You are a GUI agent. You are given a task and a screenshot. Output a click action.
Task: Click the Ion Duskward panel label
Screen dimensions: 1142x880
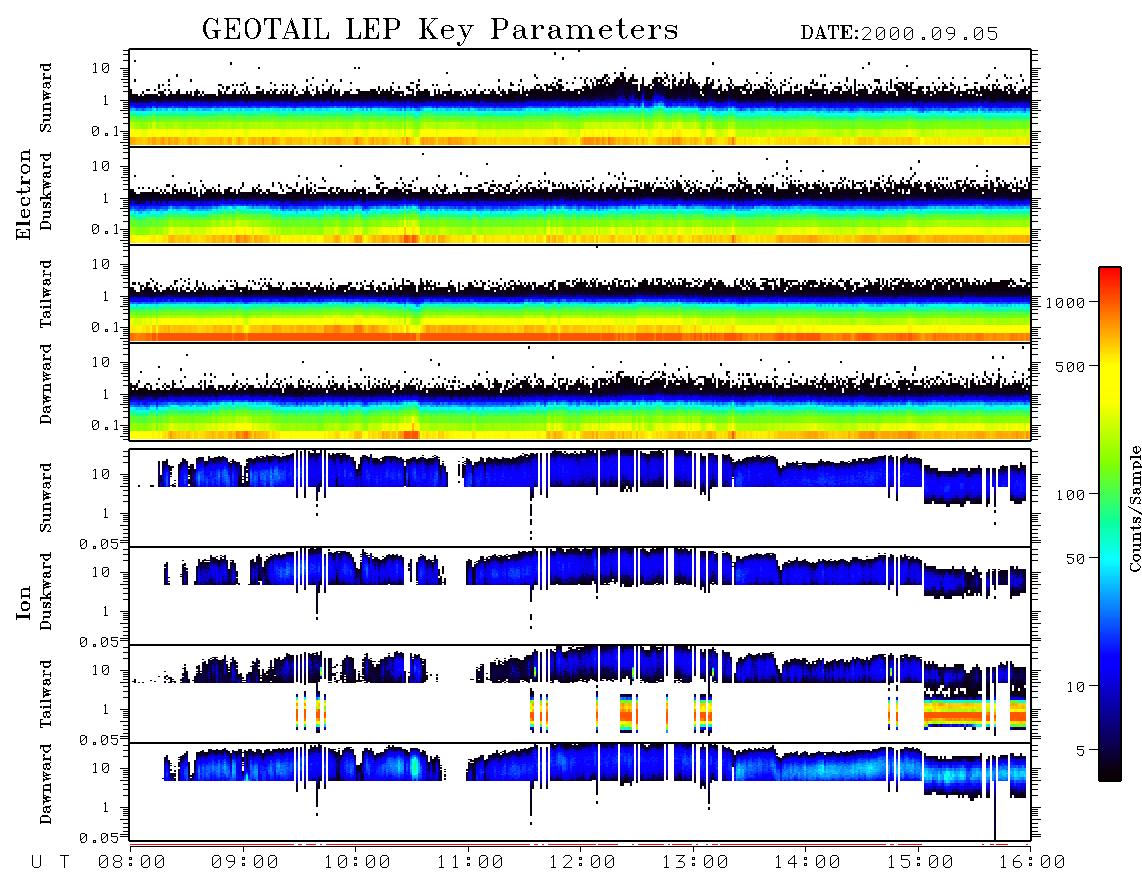point(46,591)
